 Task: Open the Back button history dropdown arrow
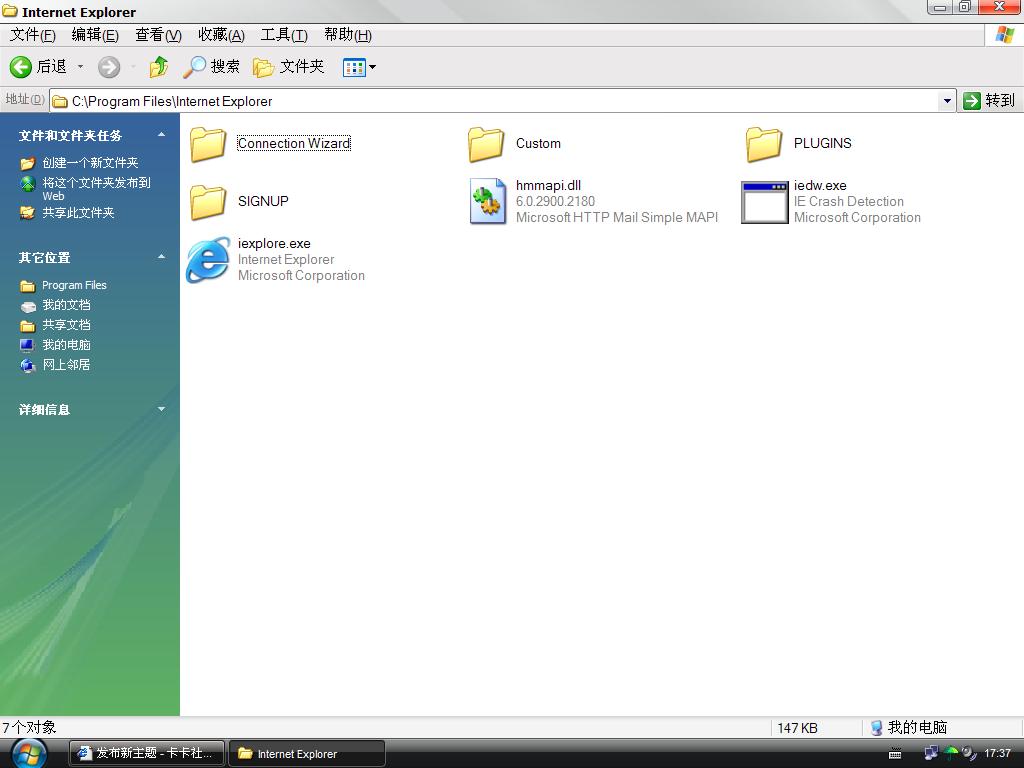[81, 67]
